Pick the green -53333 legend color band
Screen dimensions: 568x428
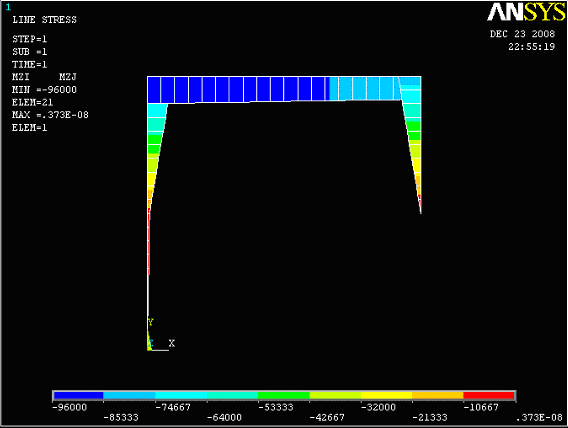[284, 395]
